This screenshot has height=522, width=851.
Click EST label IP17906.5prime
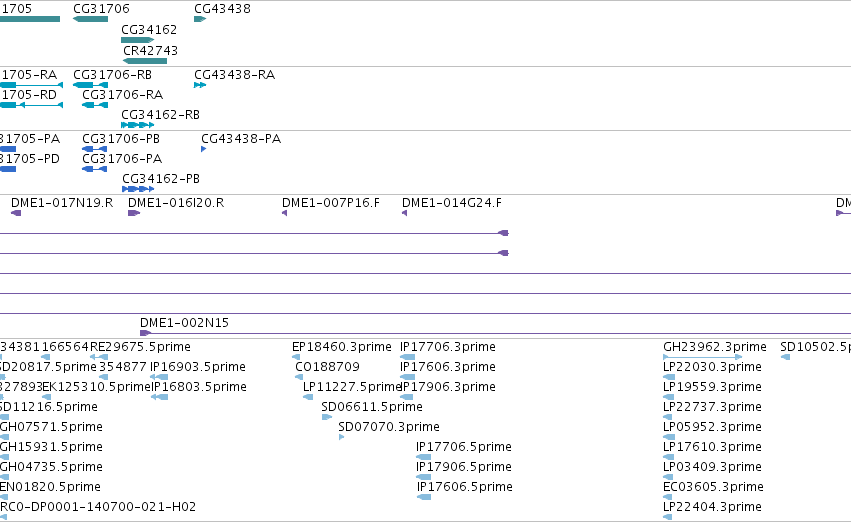464,467
